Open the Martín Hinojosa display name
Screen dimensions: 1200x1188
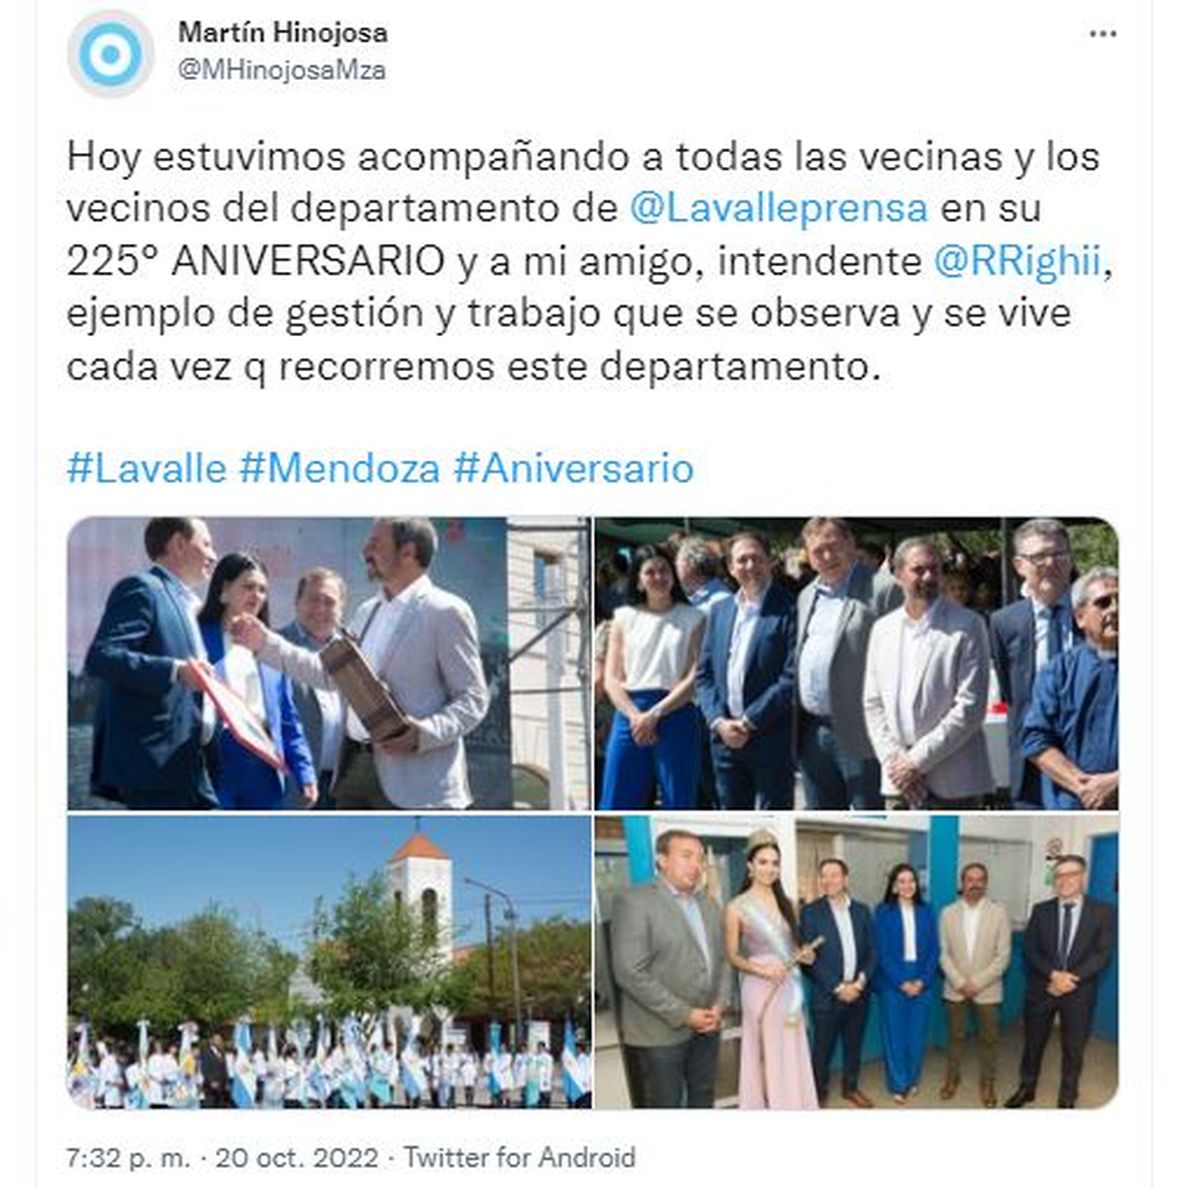pos(283,32)
